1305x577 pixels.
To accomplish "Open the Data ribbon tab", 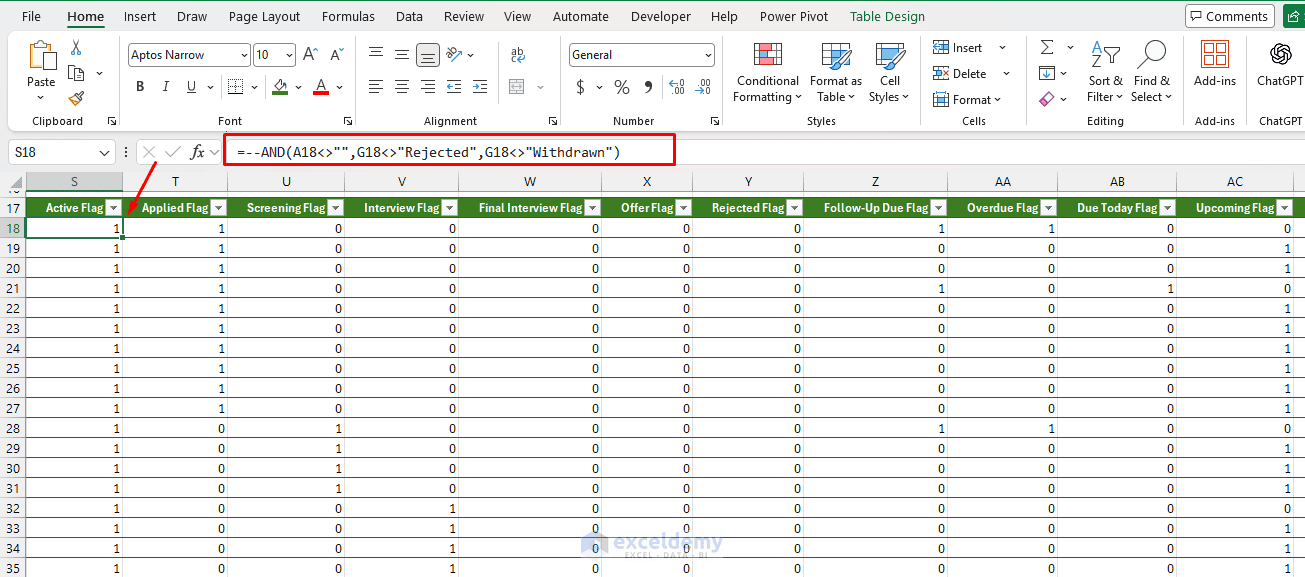I will tap(409, 16).
